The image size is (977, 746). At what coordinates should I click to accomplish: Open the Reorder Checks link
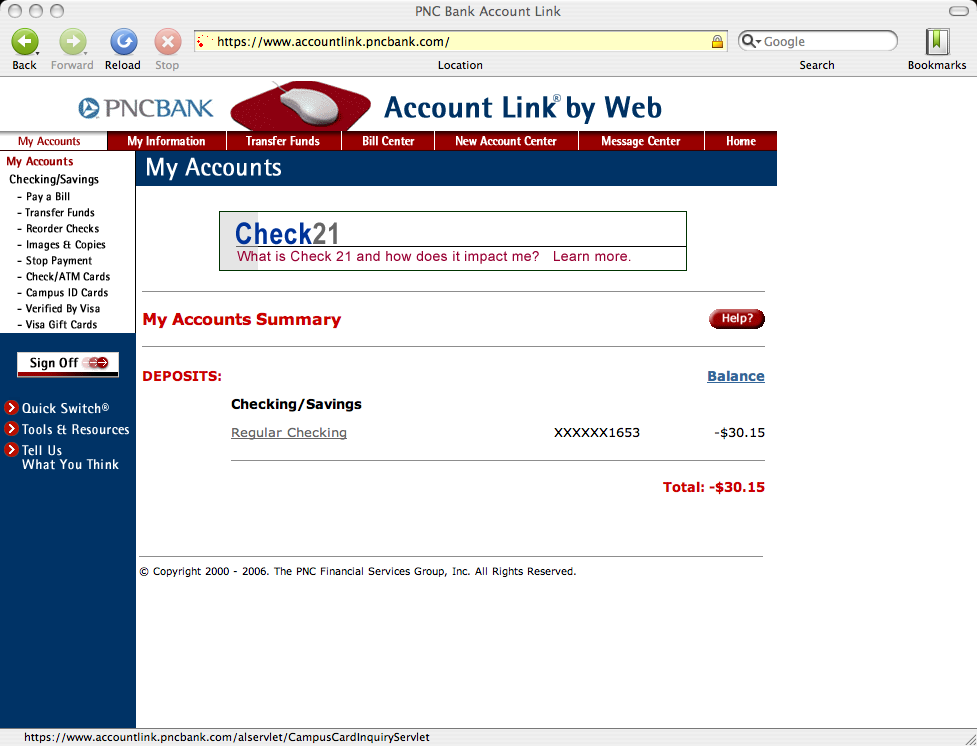62,229
